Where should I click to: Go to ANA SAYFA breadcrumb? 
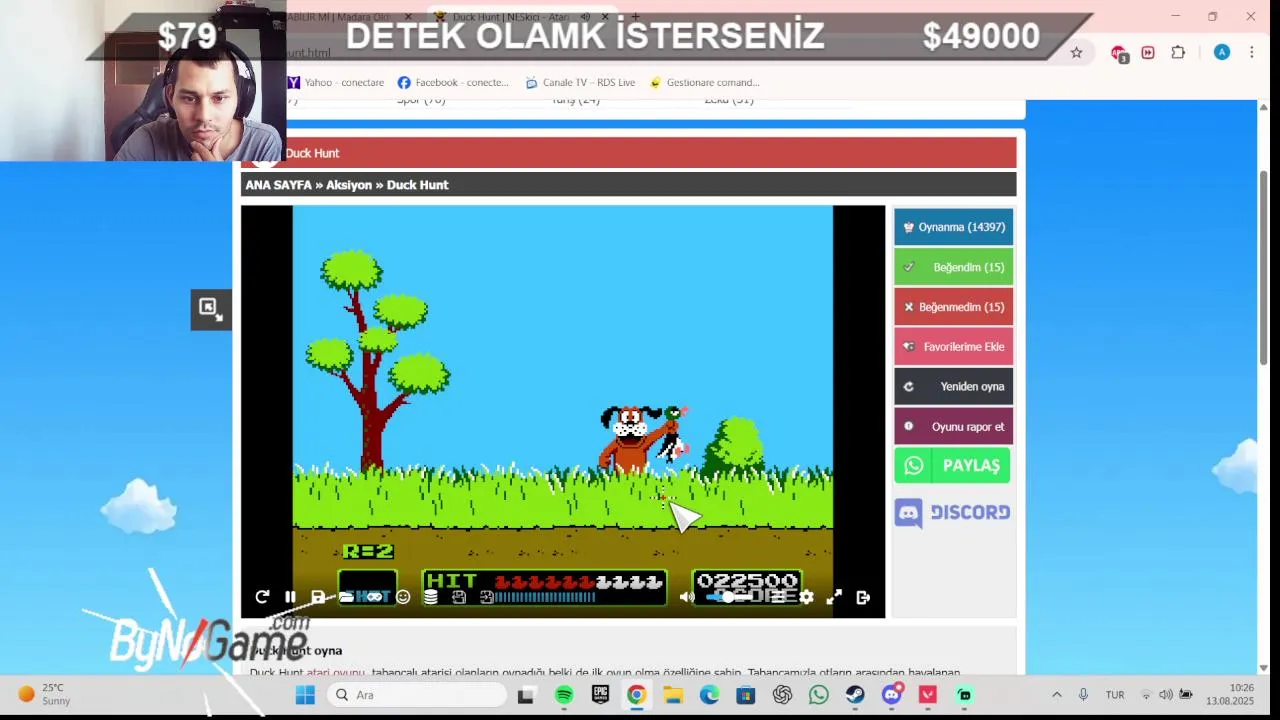[x=278, y=185]
